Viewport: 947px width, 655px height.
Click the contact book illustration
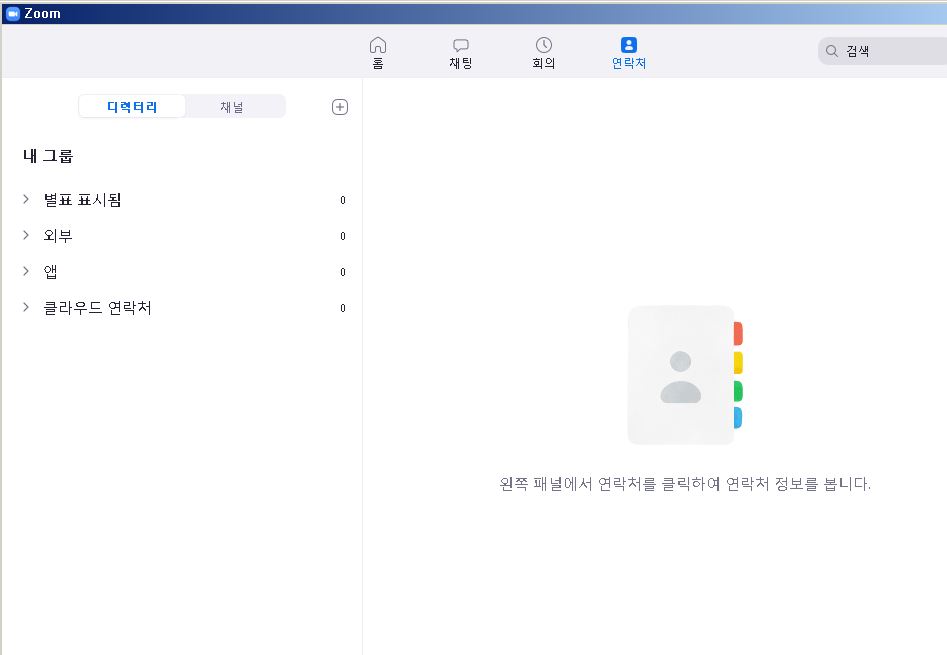pyautogui.click(x=685, y=375)
